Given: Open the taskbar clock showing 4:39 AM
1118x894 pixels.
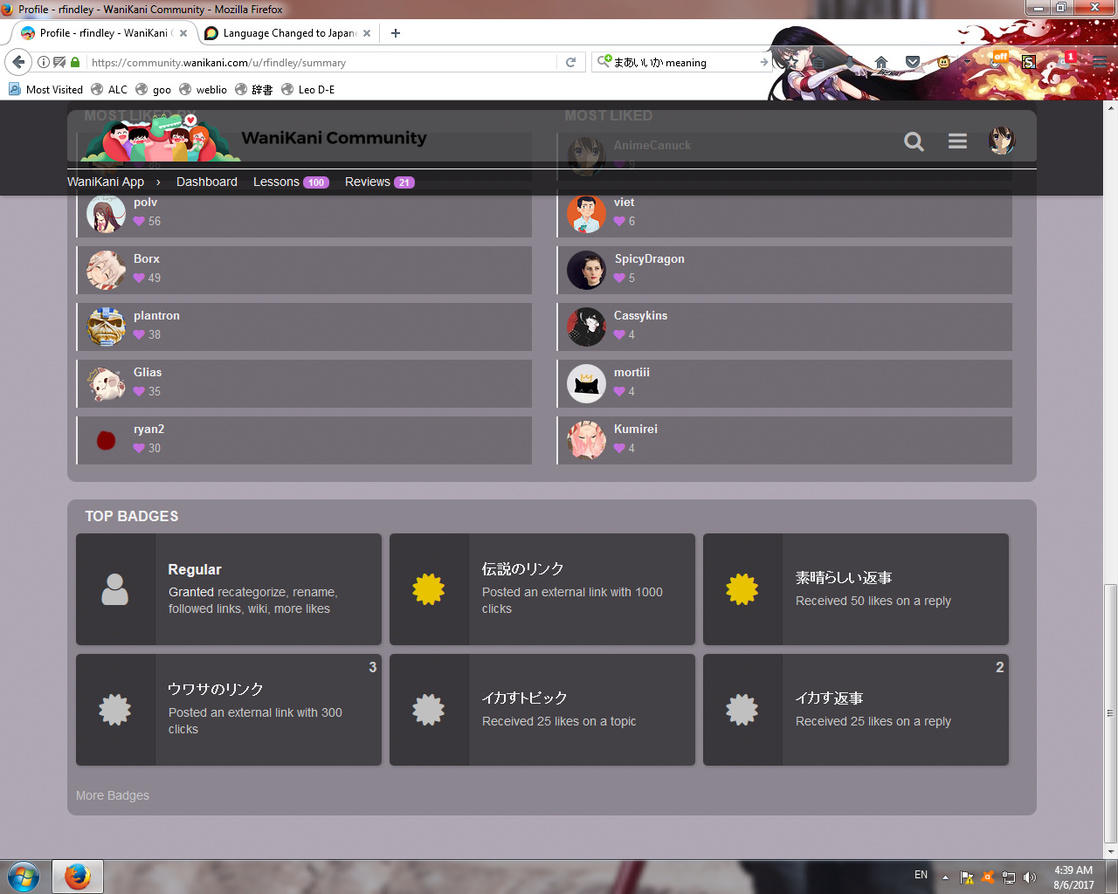Looking at the screenshot, I should (x=1073, y=877).
